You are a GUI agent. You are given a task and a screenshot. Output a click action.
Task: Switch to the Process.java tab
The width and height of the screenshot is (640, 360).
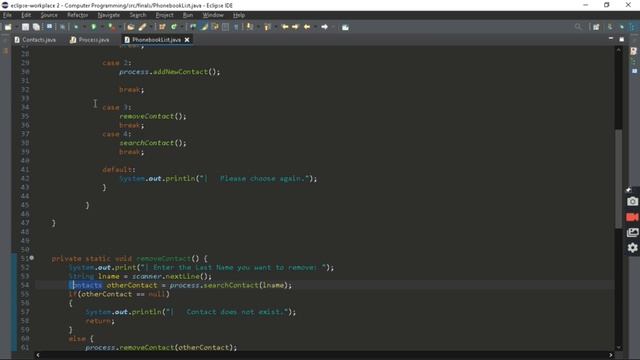pyautogui.click(x=90, y=40)
